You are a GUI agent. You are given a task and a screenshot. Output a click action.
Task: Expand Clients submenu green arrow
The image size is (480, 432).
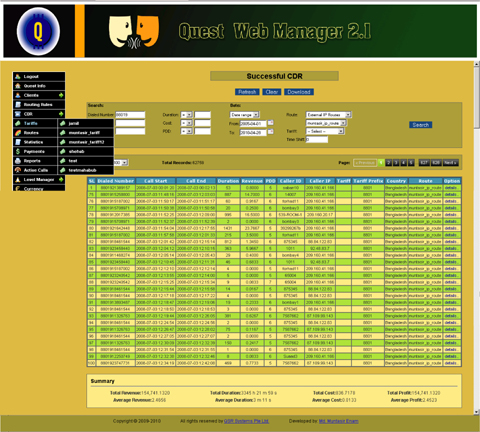point(61,95)
